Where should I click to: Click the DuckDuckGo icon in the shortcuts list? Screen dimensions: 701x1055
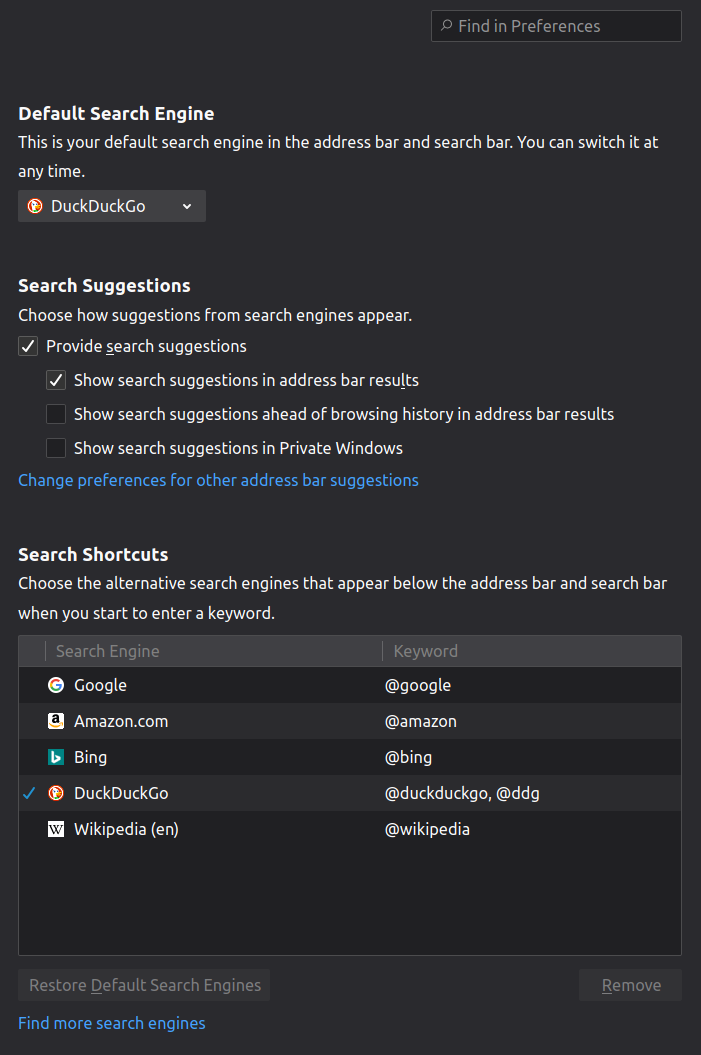(x=56, y=793)
